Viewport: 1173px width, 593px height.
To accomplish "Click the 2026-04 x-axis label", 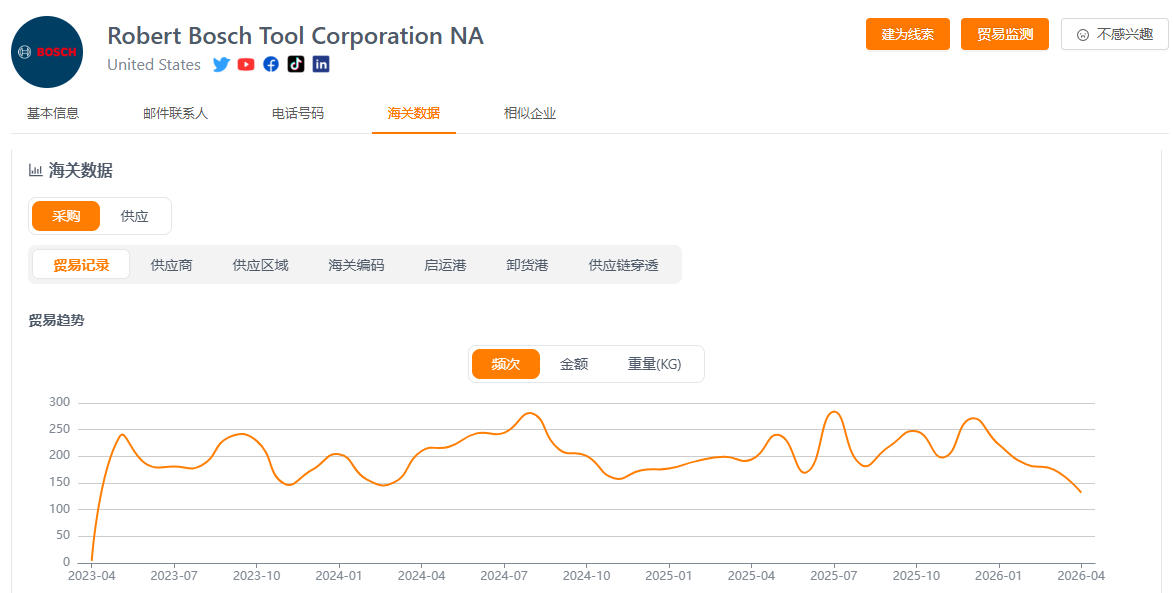I will pos(1081,576).
